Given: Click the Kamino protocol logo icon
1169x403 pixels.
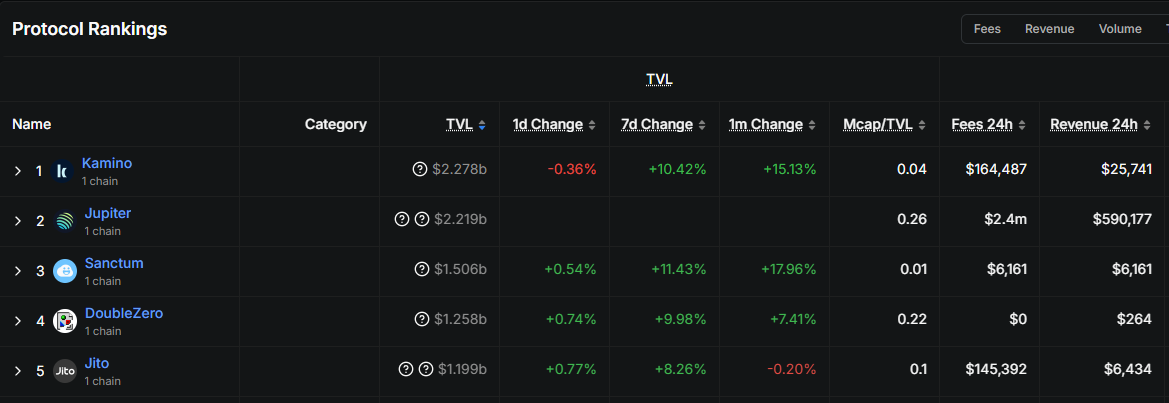Looking at the screenshot, I should [63, 171].
